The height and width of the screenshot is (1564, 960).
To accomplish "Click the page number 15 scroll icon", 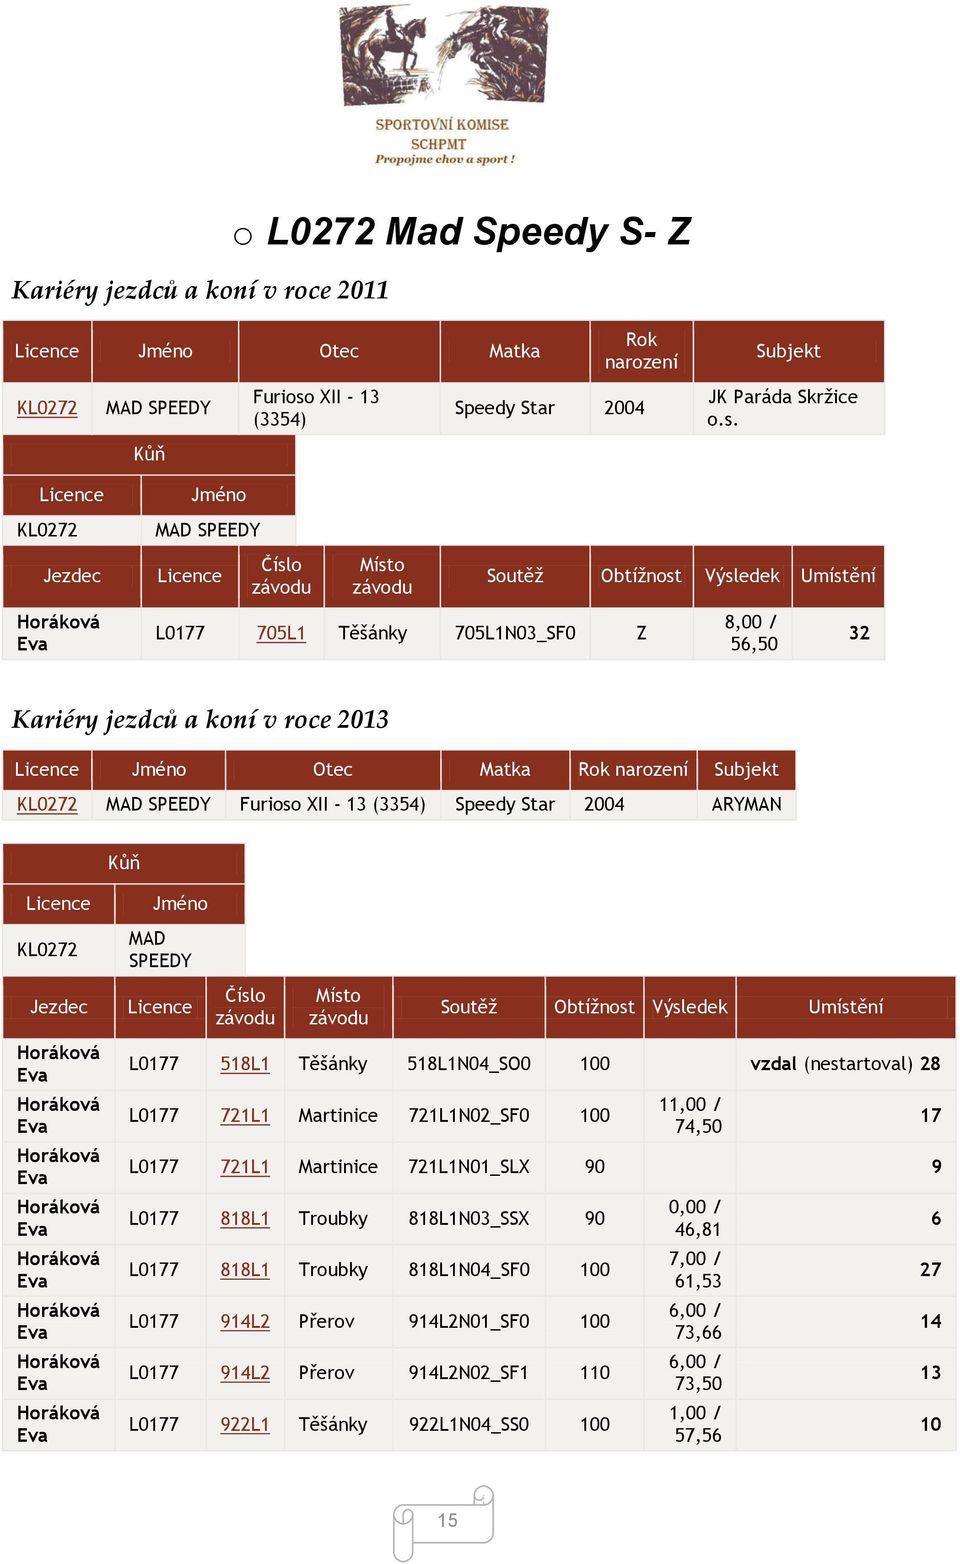I will click(x=444, y=1522).
